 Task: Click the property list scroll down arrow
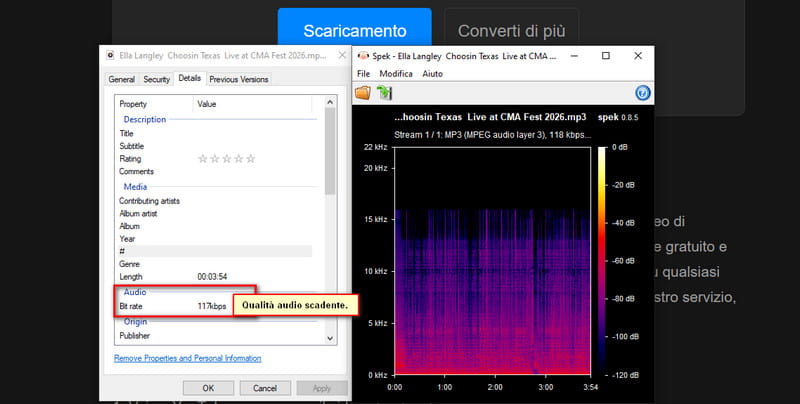pos(330,338)
